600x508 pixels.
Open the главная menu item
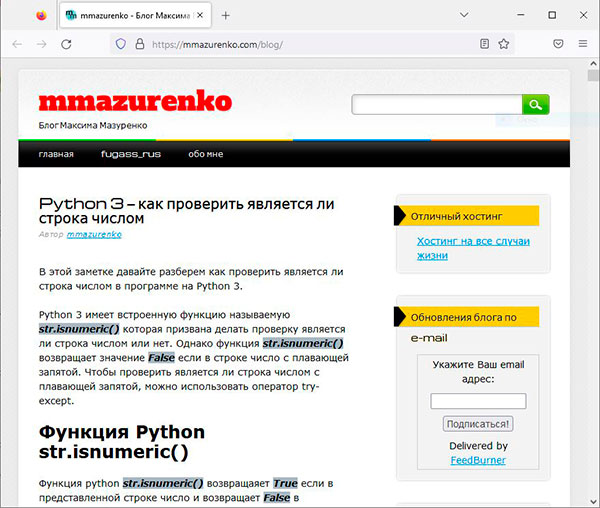56,154
